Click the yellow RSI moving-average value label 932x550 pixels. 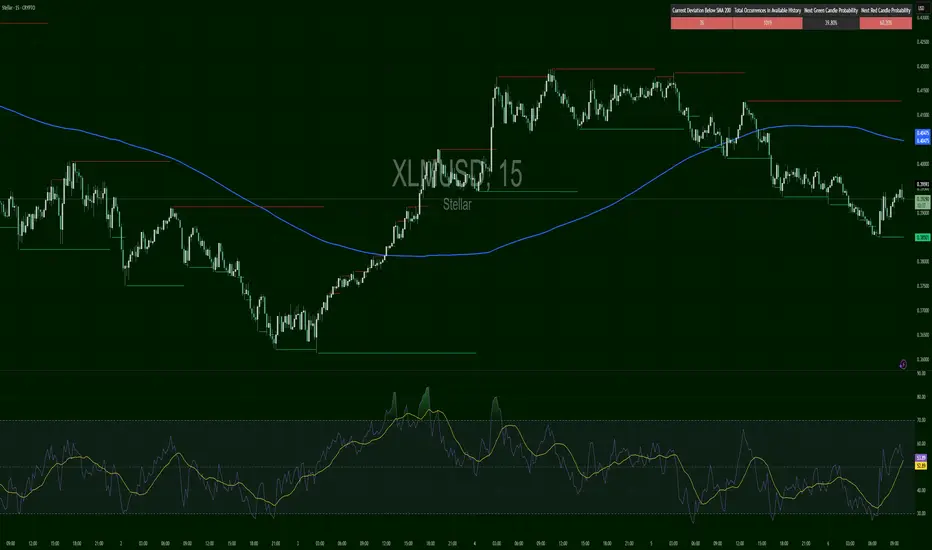921,466
